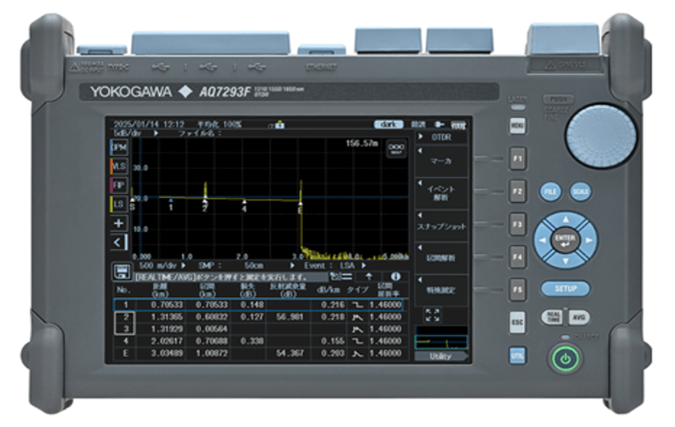The image size is (675, 427).
Task: Toggle the dark display mode indicator
Action: (388, 124)
